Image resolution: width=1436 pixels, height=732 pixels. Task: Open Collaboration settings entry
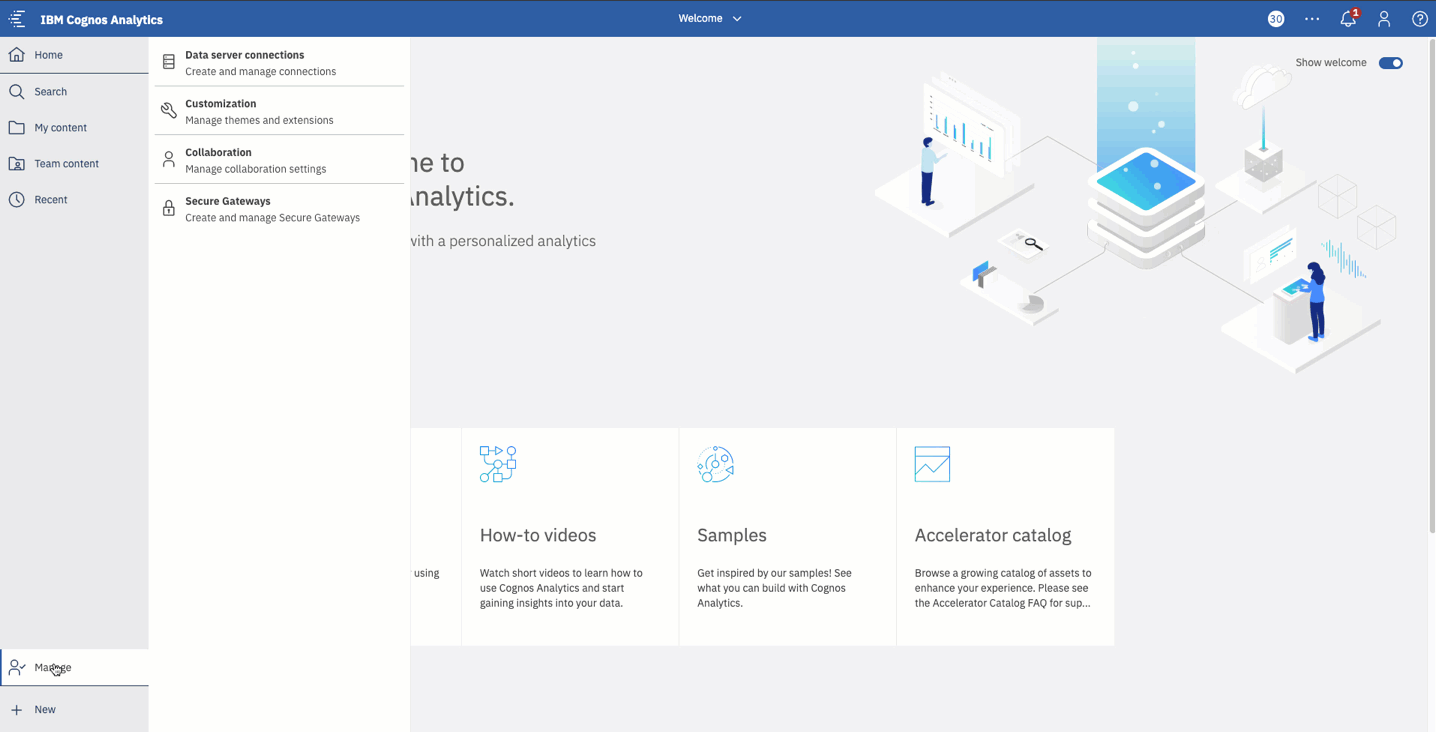click(x=279, y=160)
